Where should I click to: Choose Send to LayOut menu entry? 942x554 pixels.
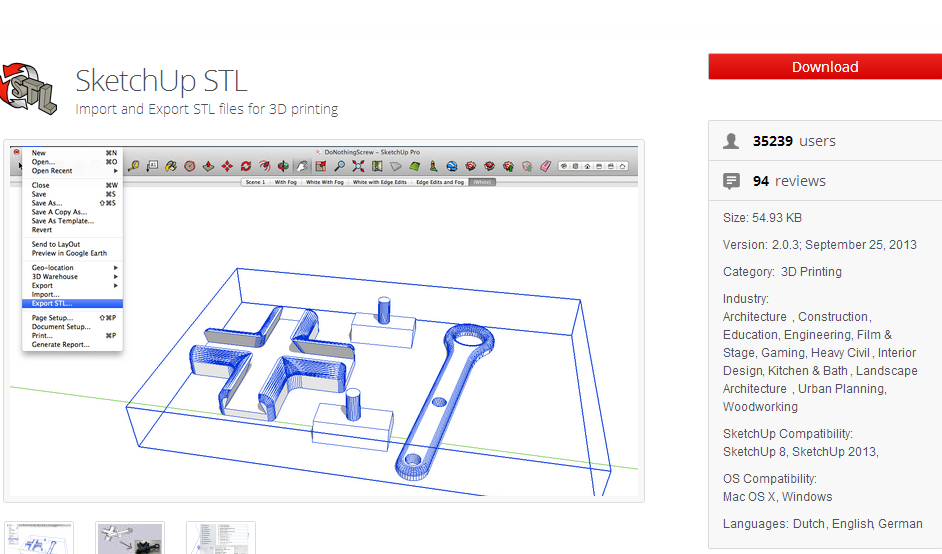tap(72, 244)
